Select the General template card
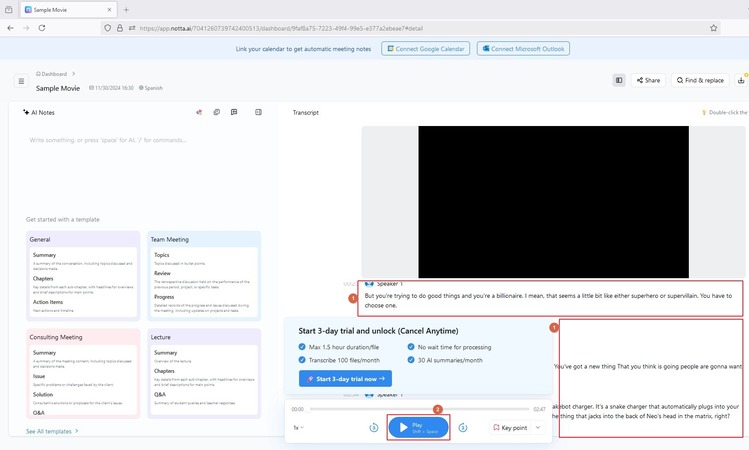Image resolution: width=749 pixels, height=450 pixels. click(83, 276)
